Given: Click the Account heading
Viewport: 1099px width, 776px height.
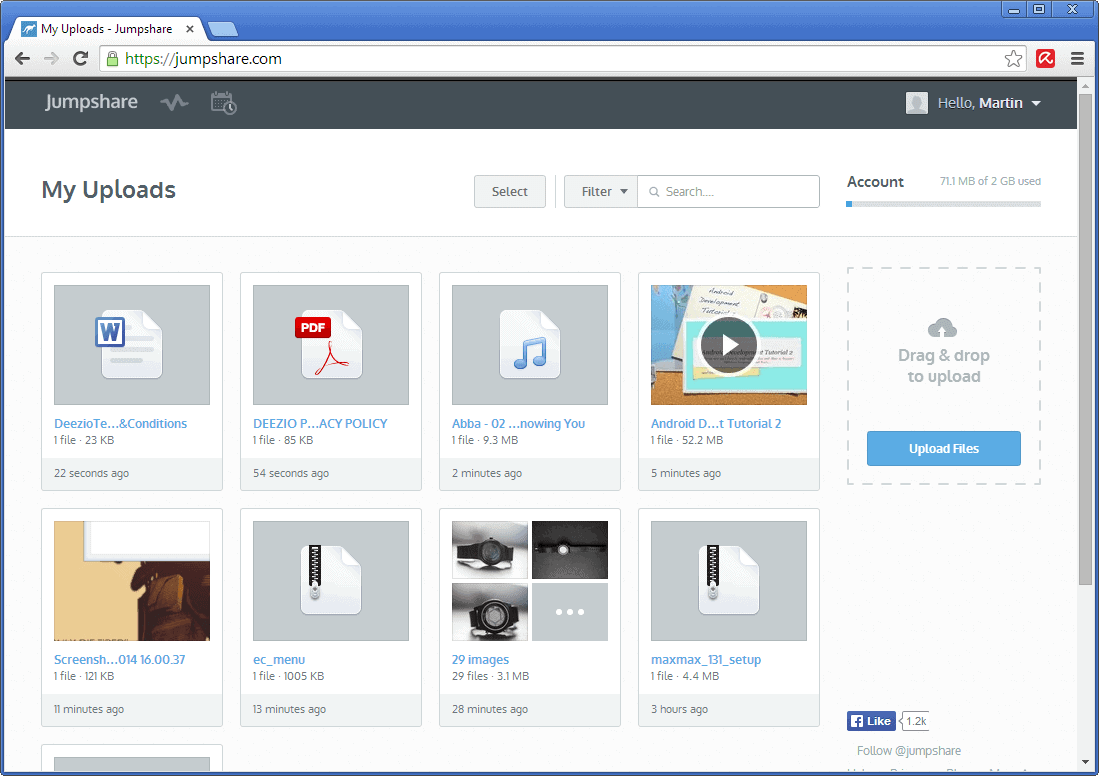Looking at the screenshot, I should pyautogui.click(x=875, y=182).
